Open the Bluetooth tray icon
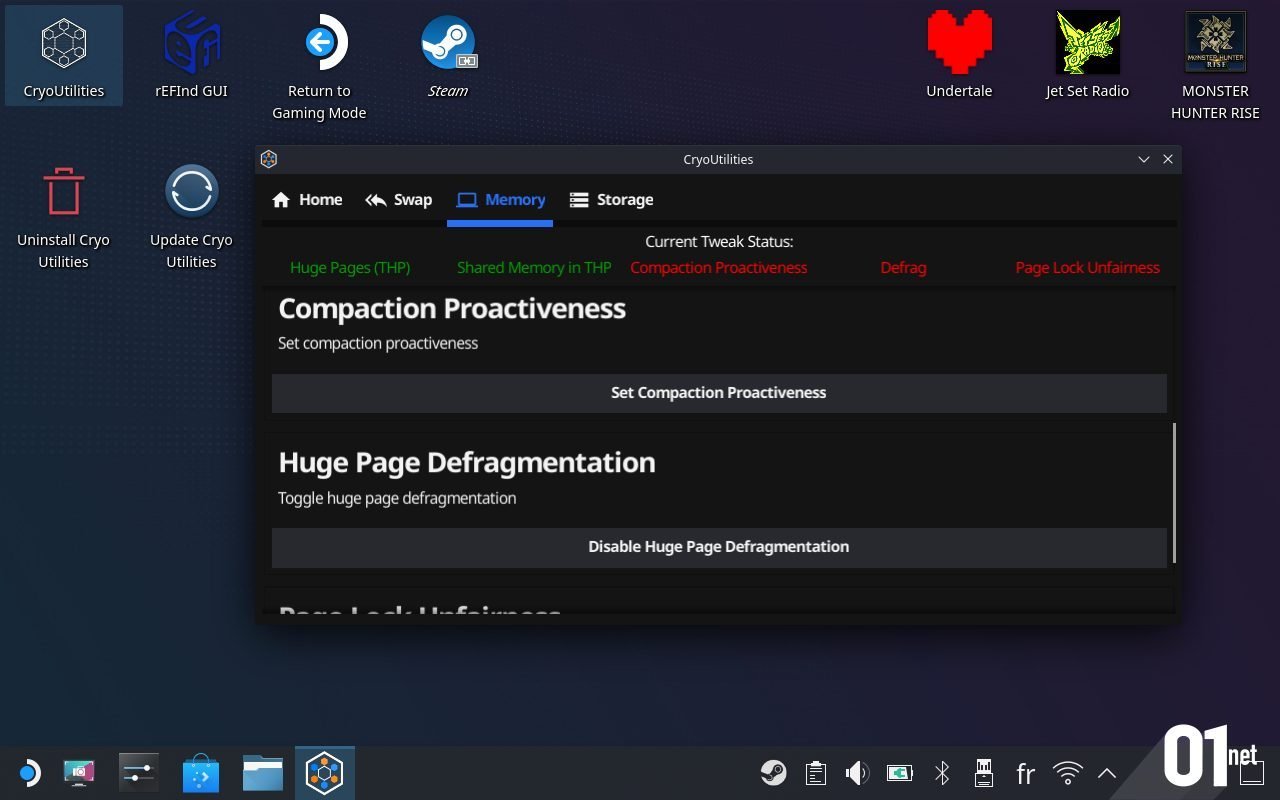 [x=941, y=773]
